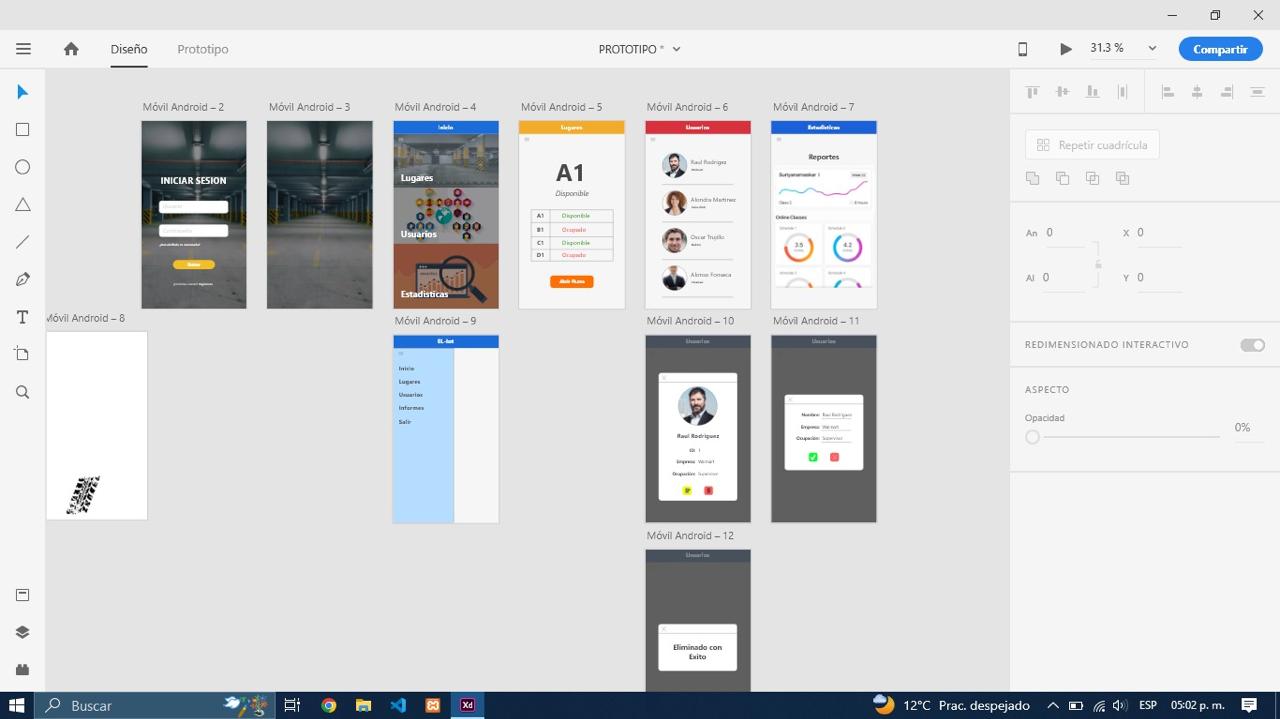Toggle Redimensionado Interactivo switch
1280x719 pixels.
pyautogui.click(x=1252, y=345)
